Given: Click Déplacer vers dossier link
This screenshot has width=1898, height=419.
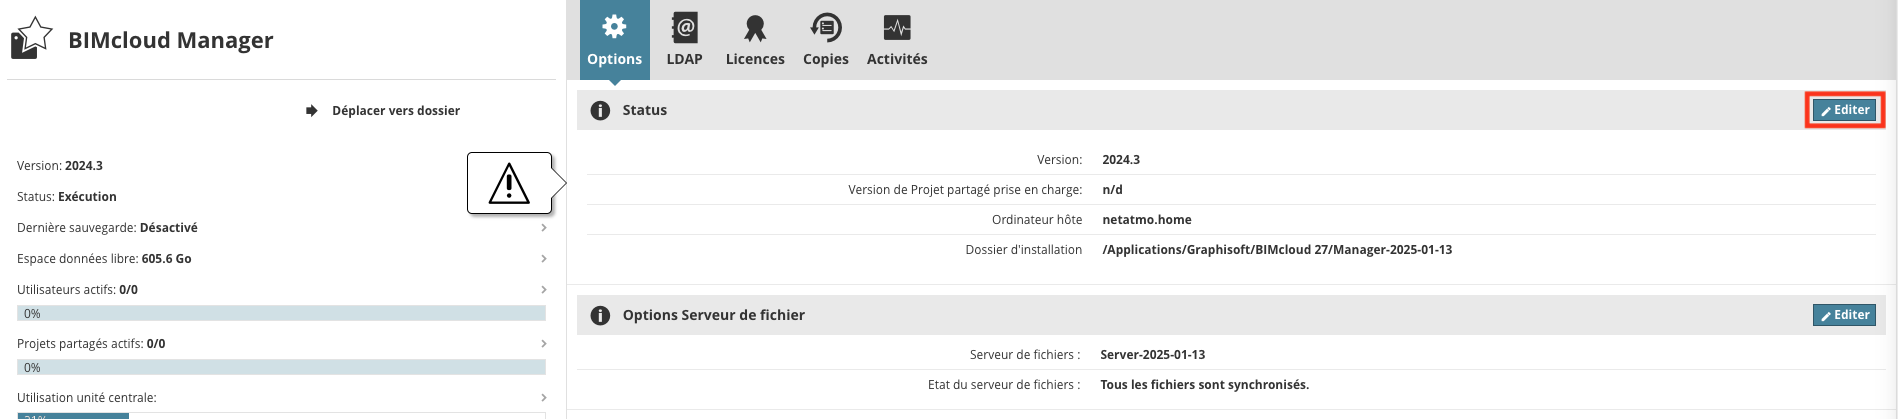Looking at the screenshot, I should coord(396,110).
